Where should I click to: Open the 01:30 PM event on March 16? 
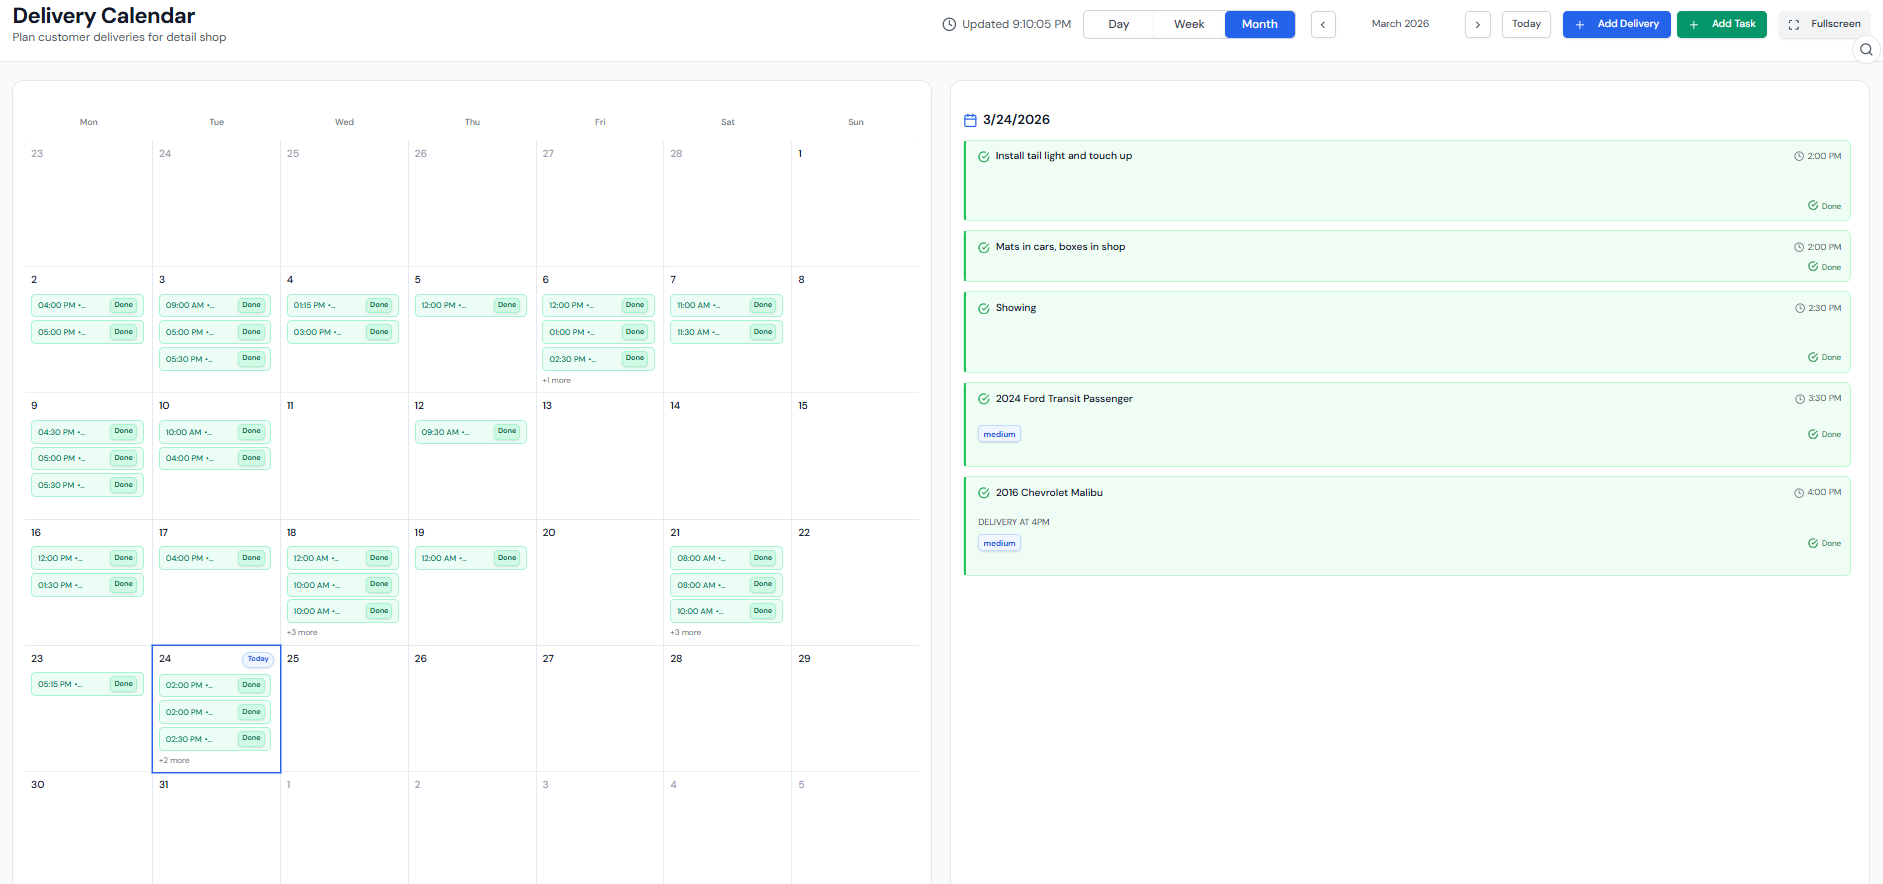click(x=87, y=585)
